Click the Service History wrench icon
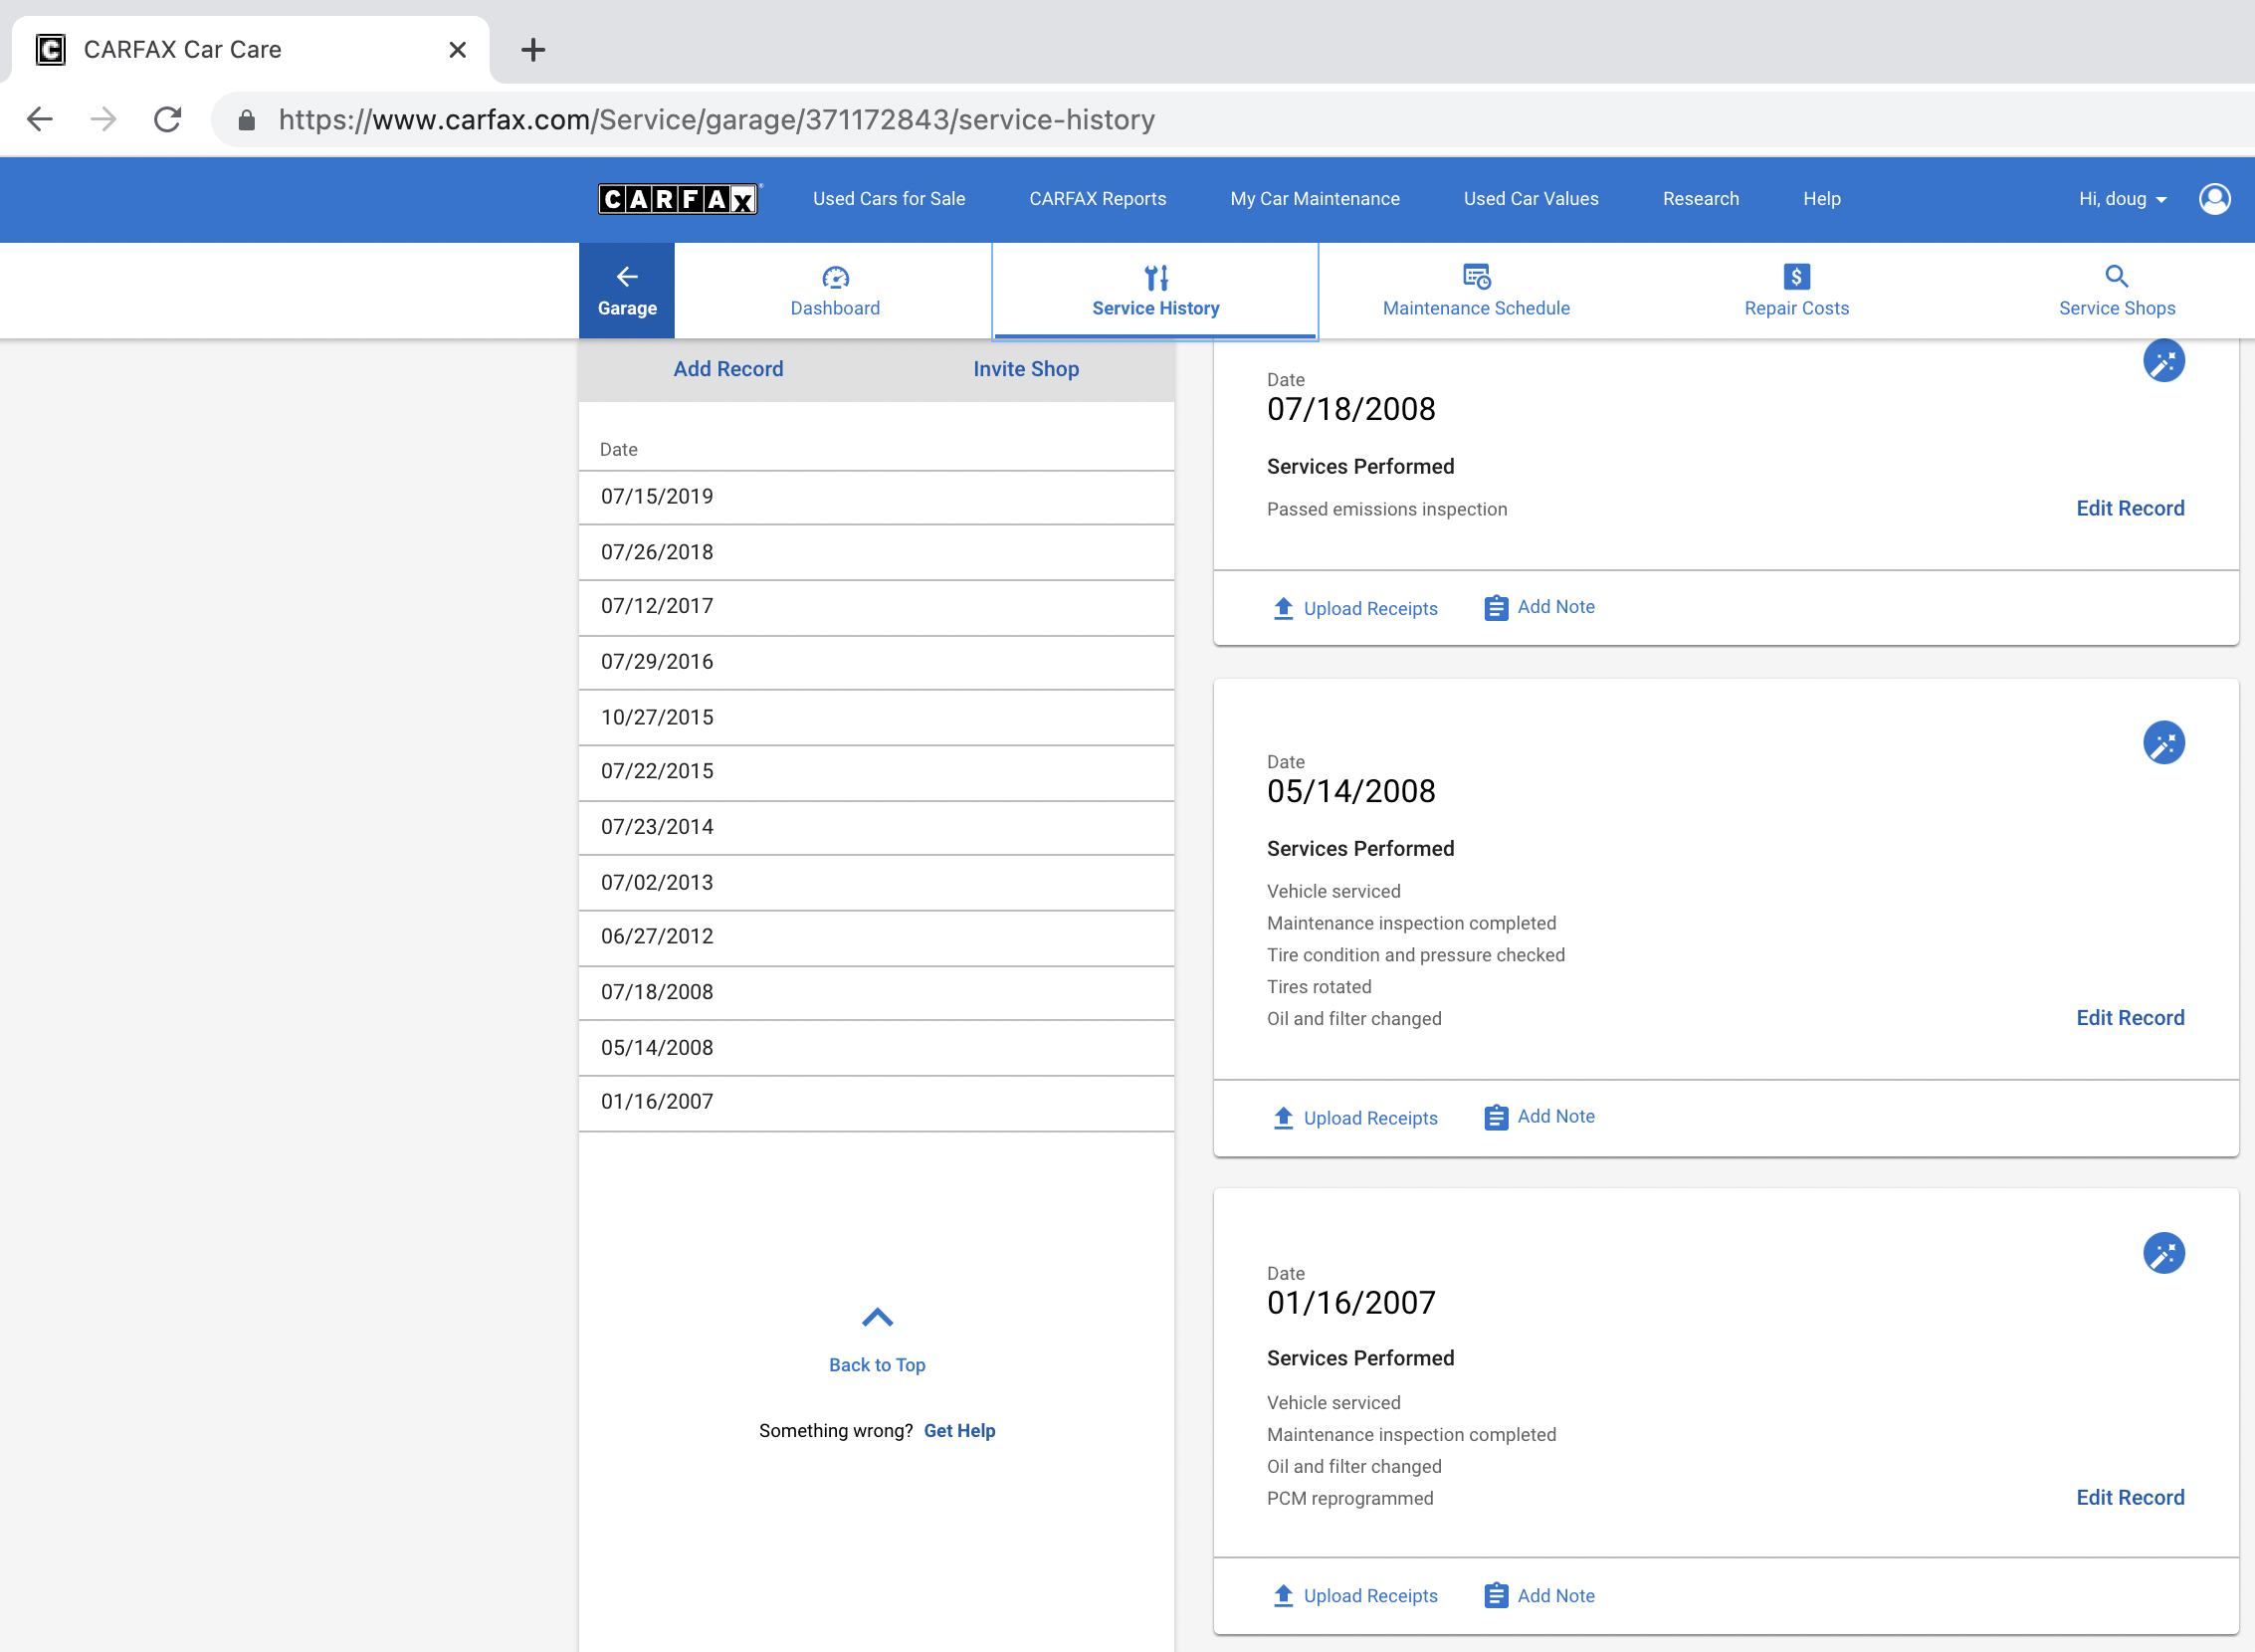The image size is (2255, 1652). [x=1156, y=277]
